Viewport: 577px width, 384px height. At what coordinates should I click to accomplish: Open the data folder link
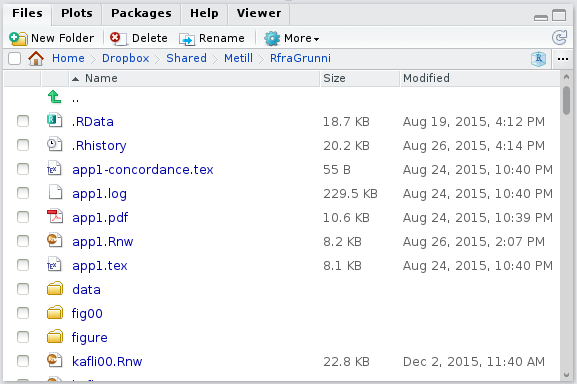pyautogui.click(x=86, y=289)
